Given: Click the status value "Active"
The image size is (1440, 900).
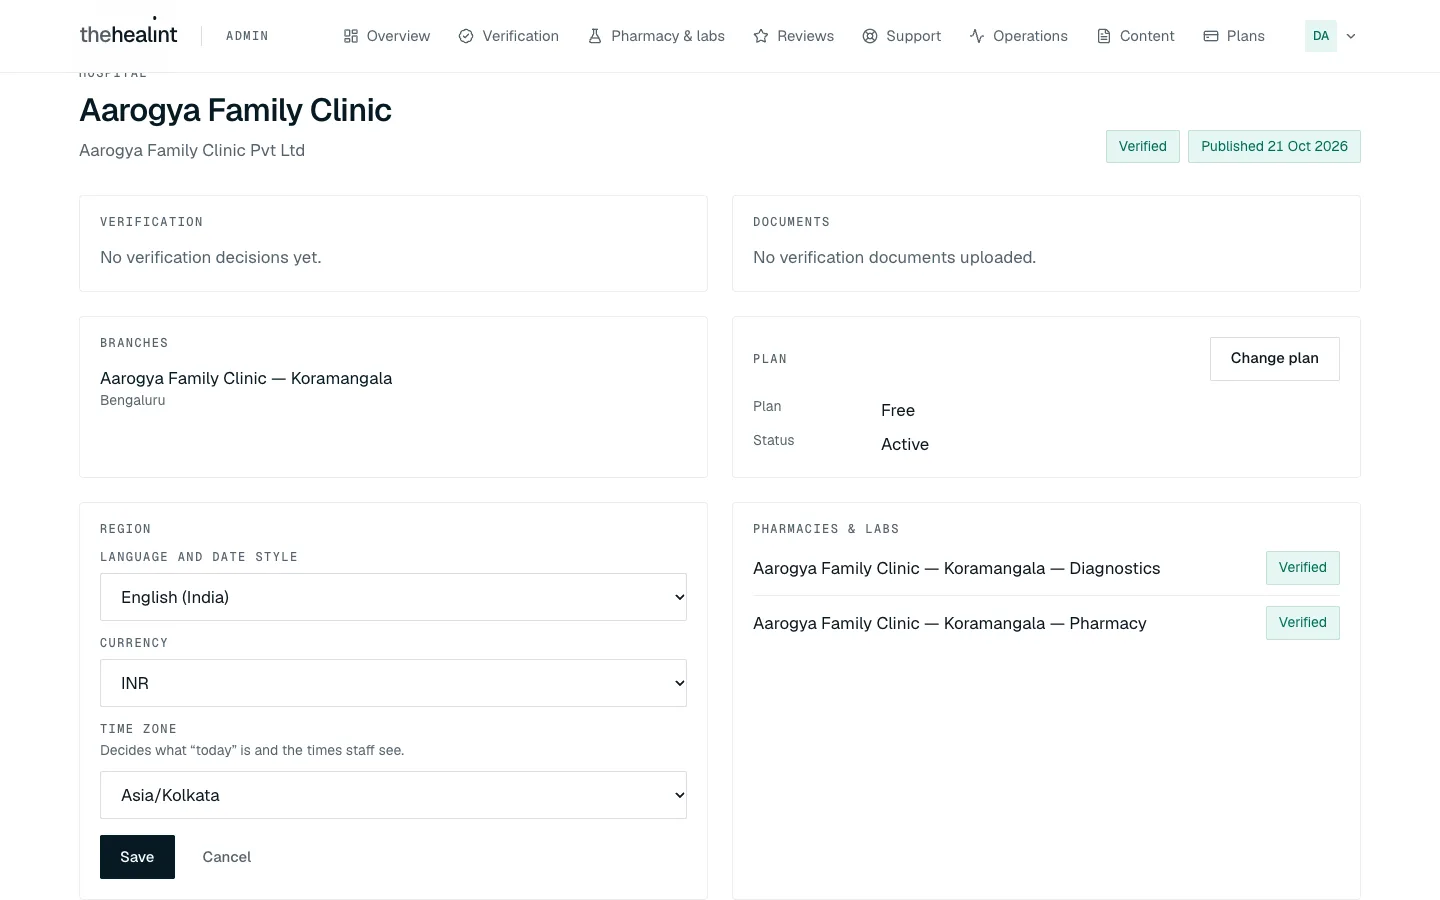Looking at the screenshot, I should point(905,444).
